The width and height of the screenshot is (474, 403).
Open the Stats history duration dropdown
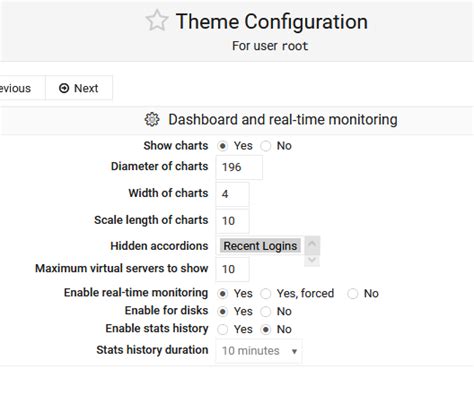[x=259, y=351]
